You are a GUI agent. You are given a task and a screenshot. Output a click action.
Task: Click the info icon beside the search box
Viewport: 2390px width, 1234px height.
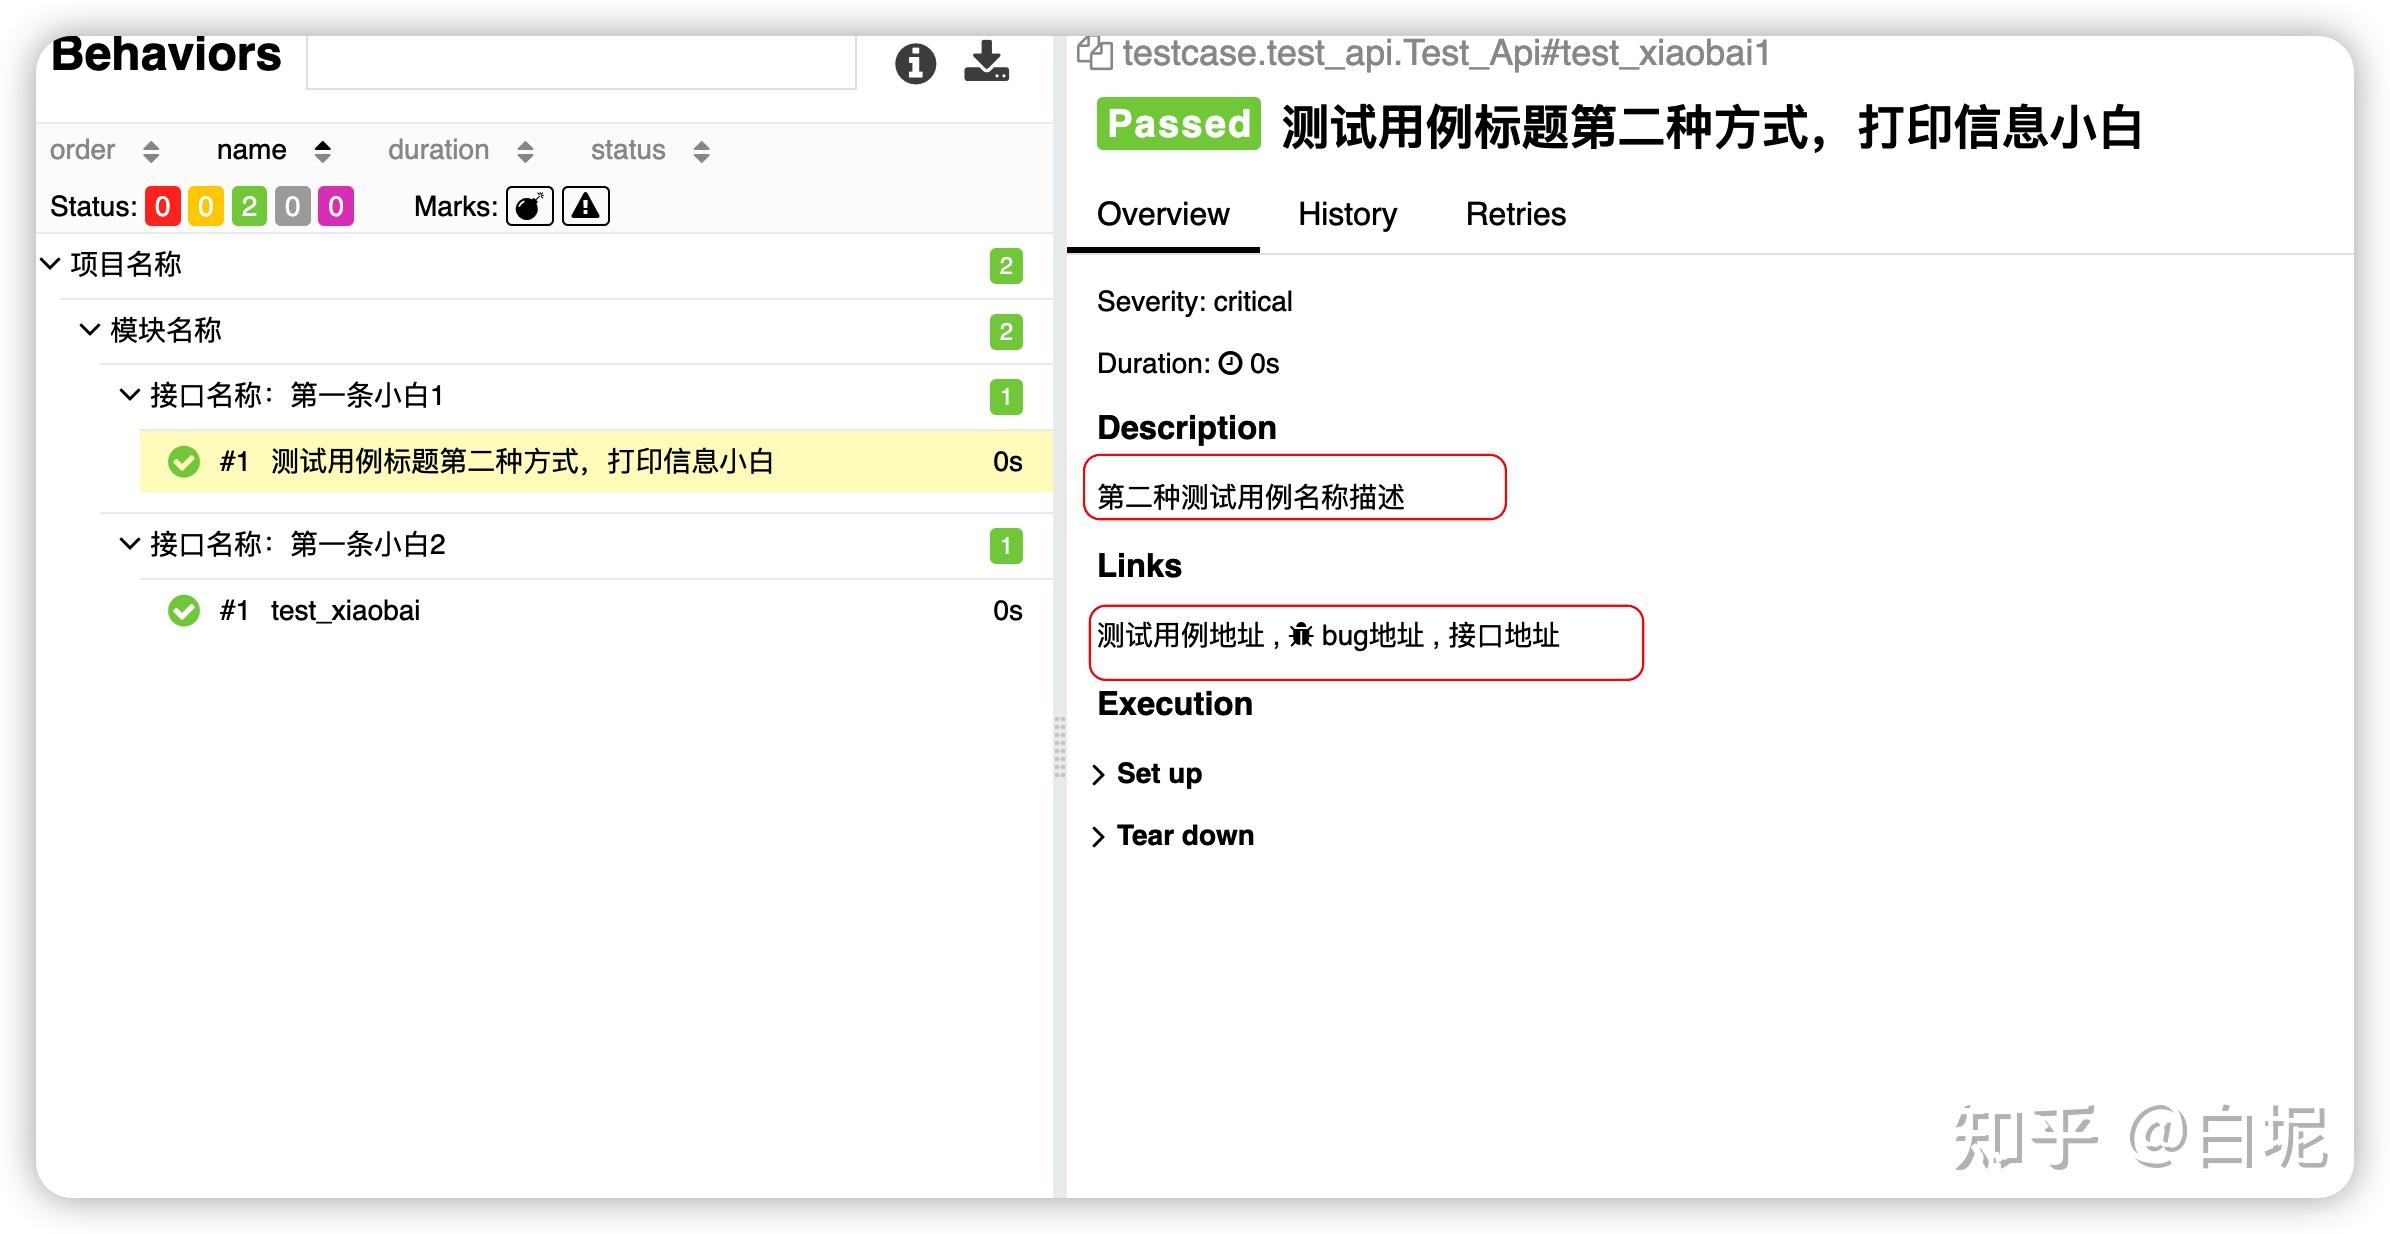pyautogui.click(x=915, y=64)
